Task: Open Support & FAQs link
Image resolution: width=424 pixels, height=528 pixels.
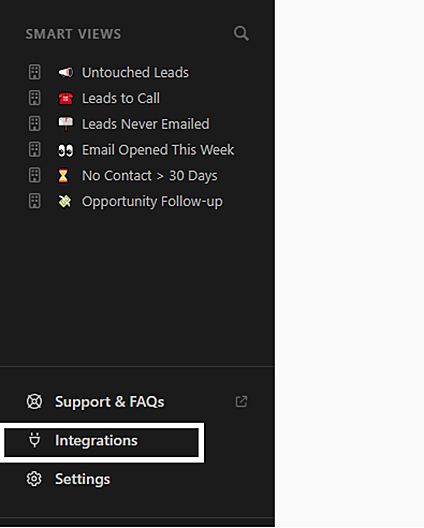Action: 109,402
